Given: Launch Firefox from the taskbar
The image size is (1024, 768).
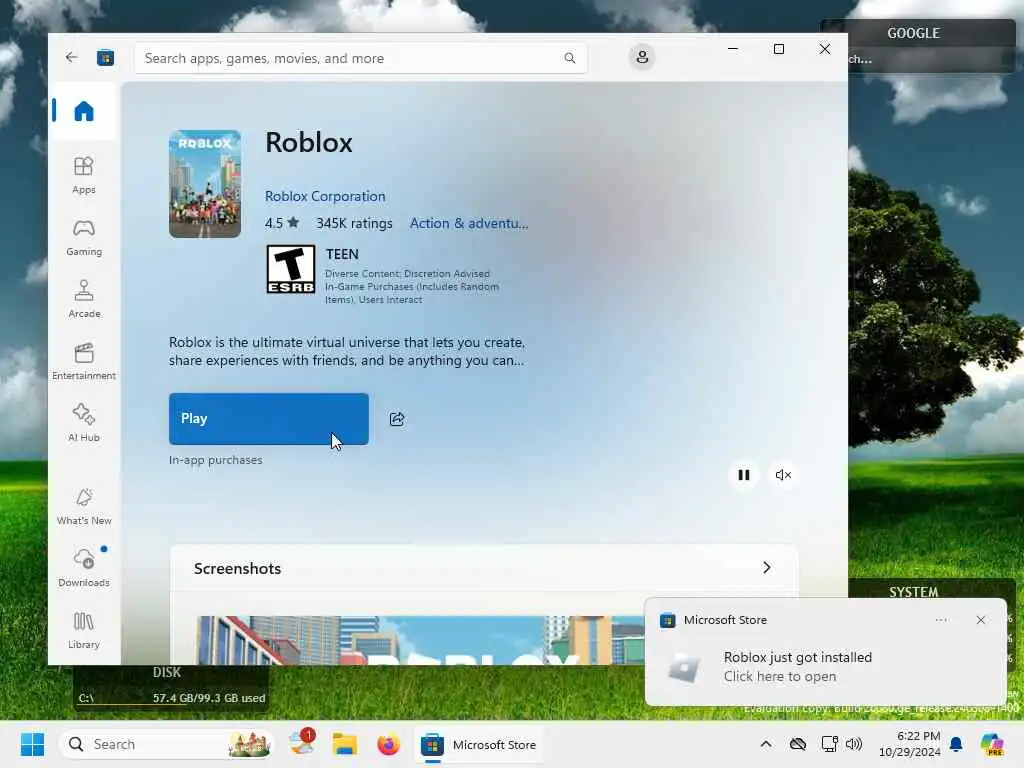Looking at the screenshot, I should click(388, 744).
